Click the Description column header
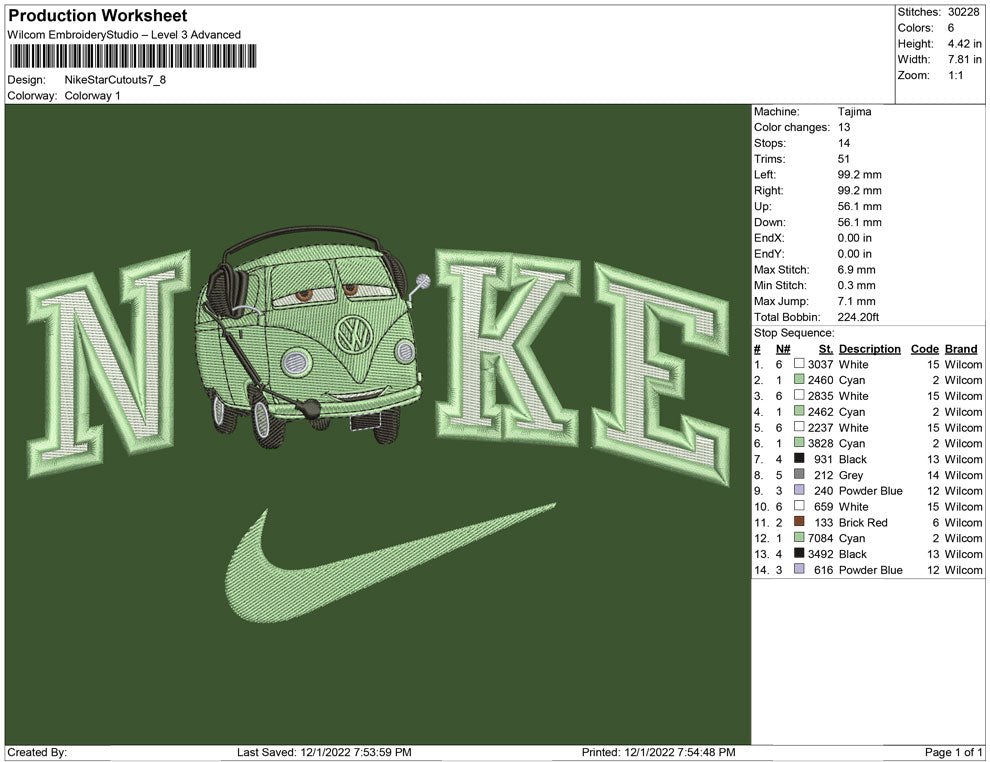990x762 pixels. (869, 349)
